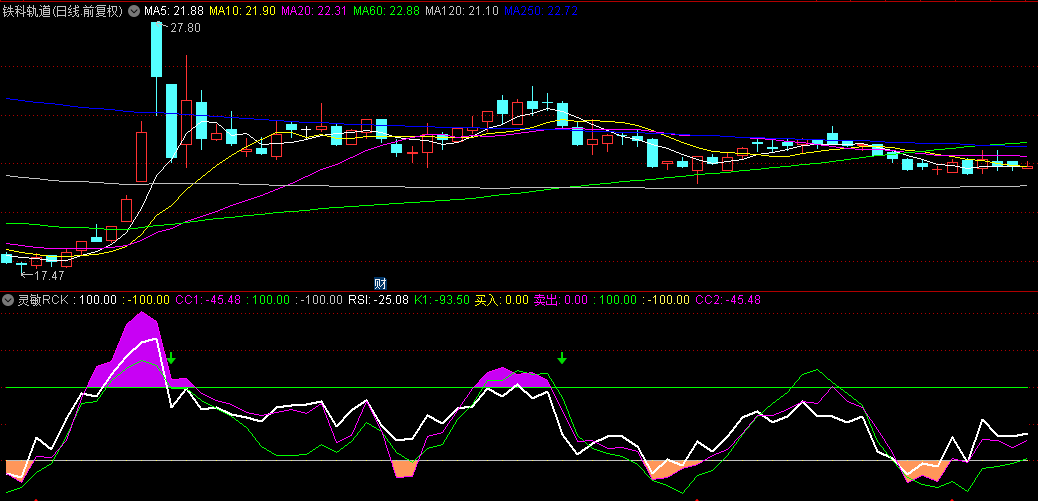Click the 买入 buy signal label

pos(500,299)
